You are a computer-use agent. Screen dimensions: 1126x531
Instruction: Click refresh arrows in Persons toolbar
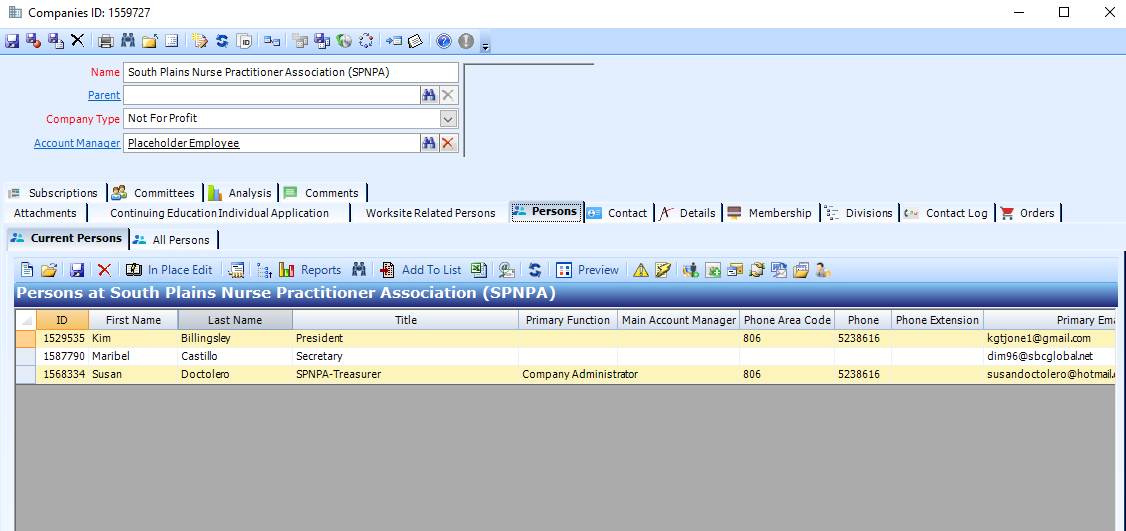click(534, 270)
